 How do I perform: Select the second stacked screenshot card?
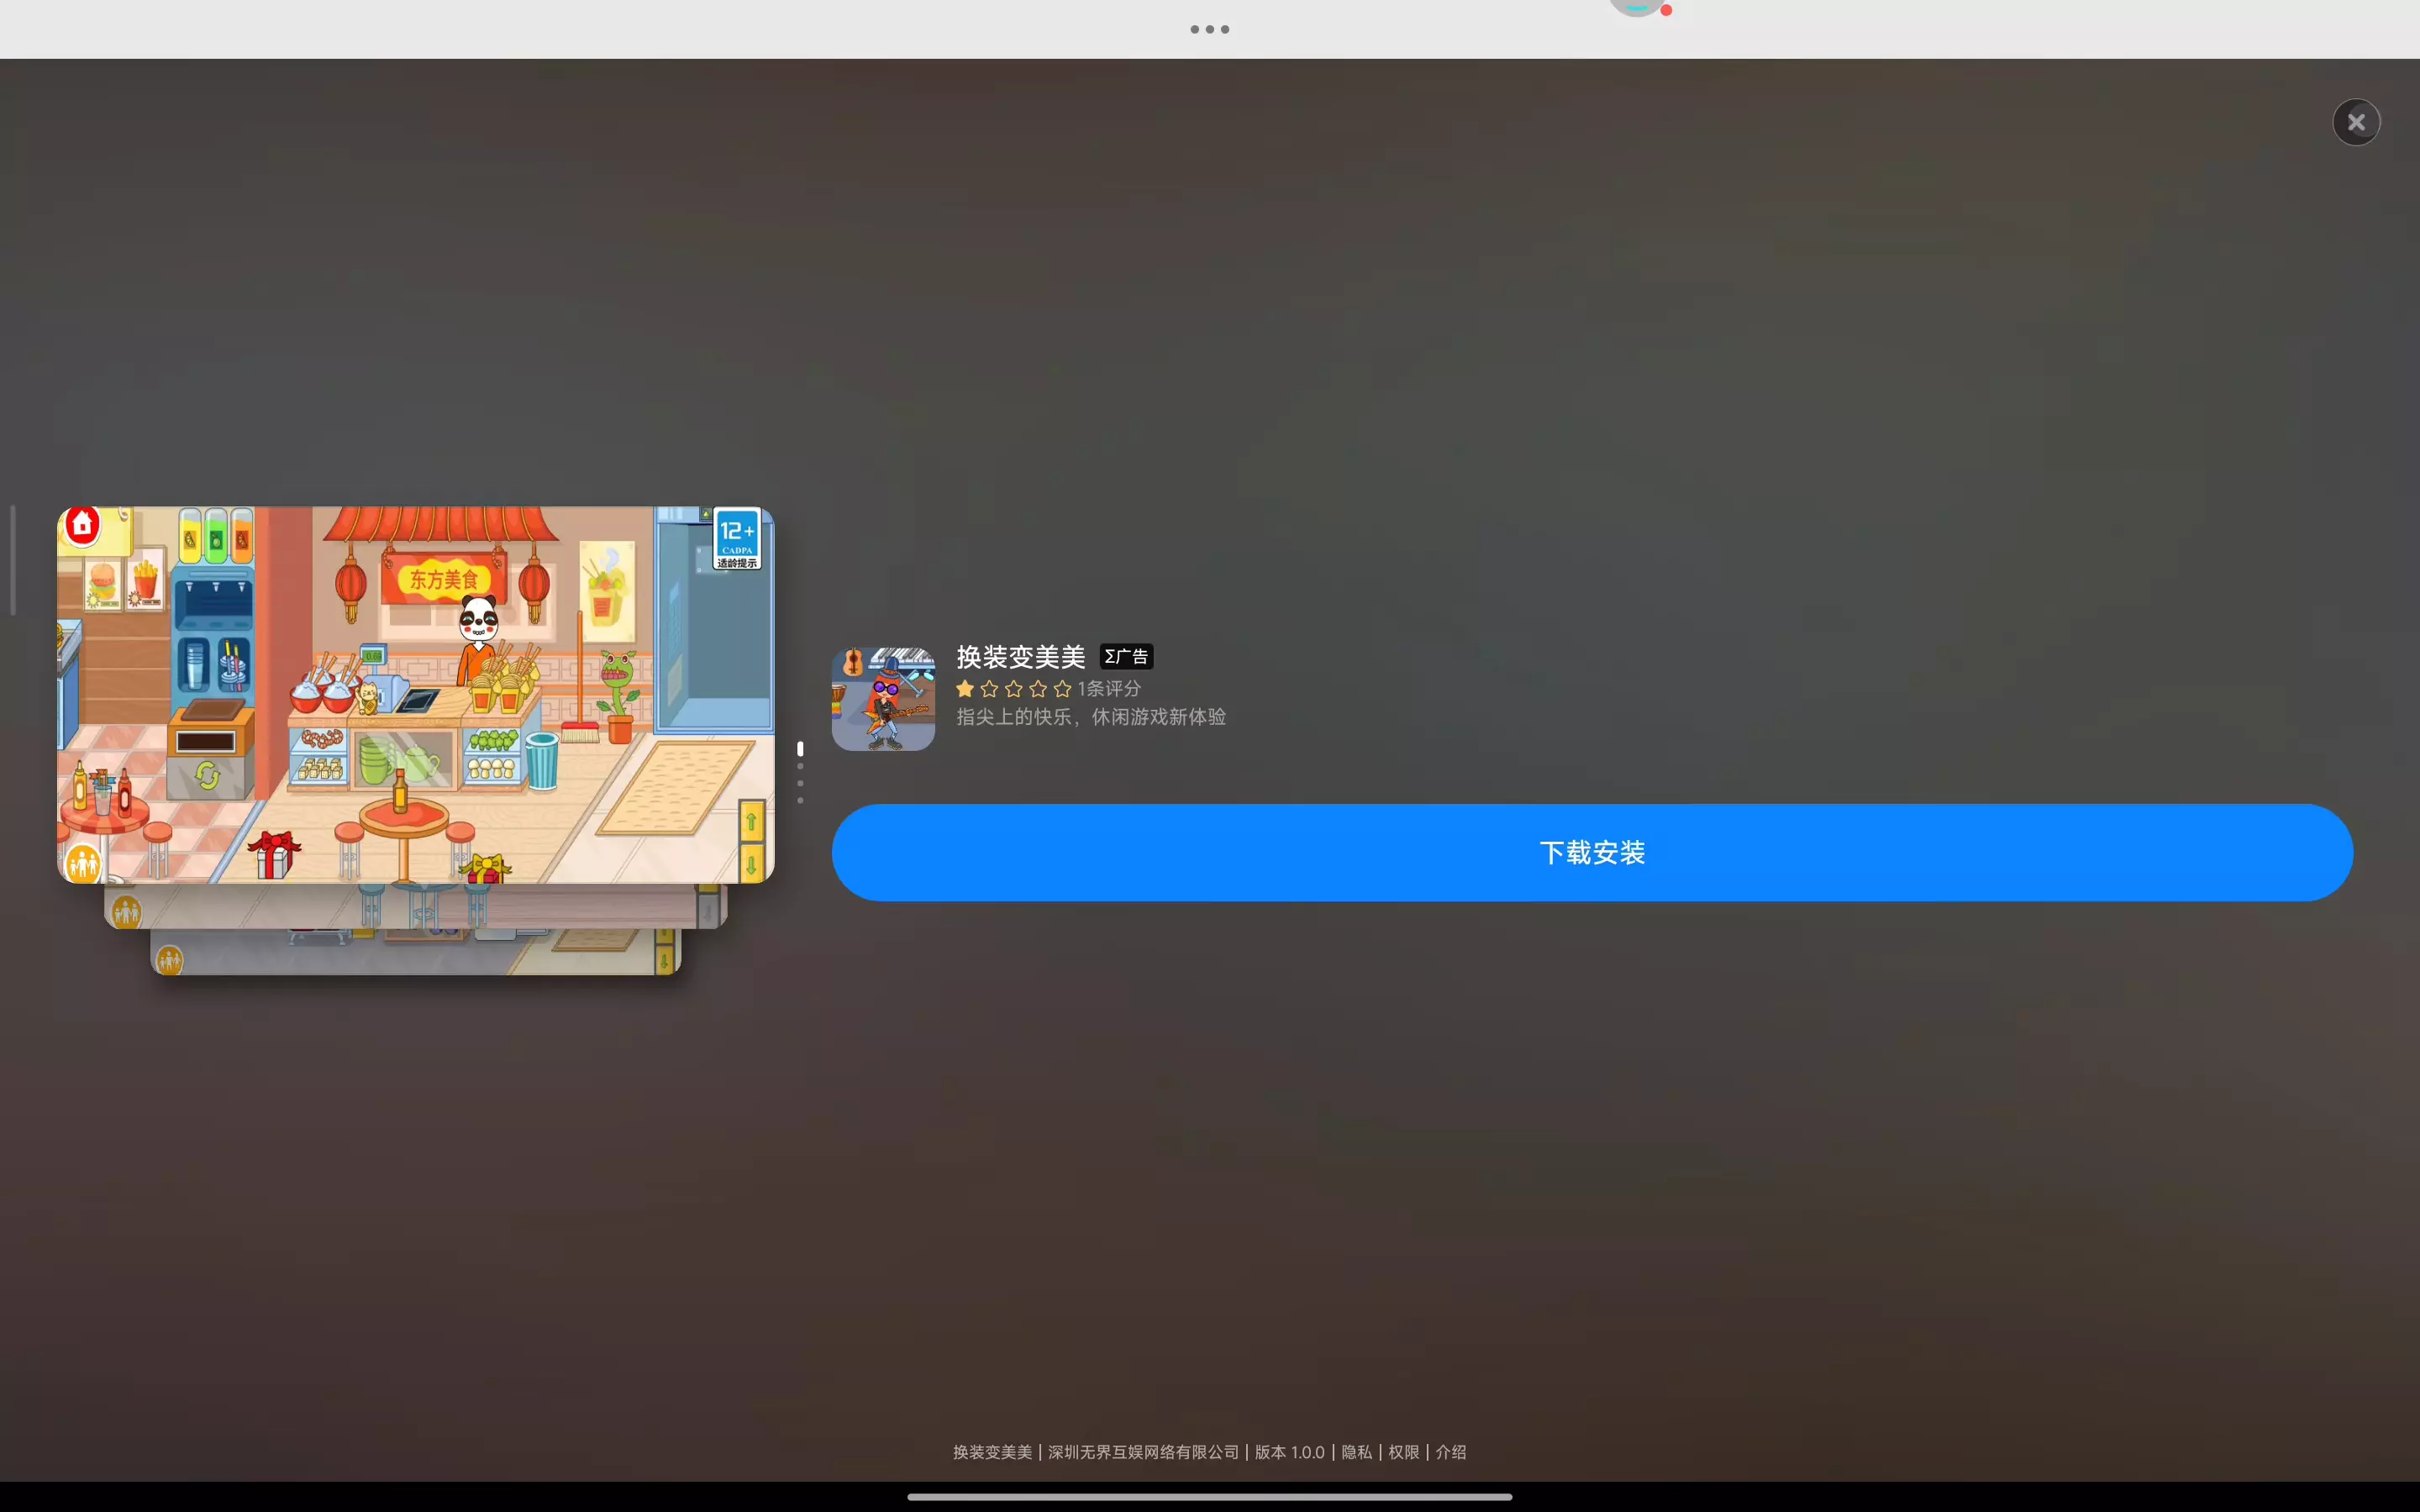[416, 906]
